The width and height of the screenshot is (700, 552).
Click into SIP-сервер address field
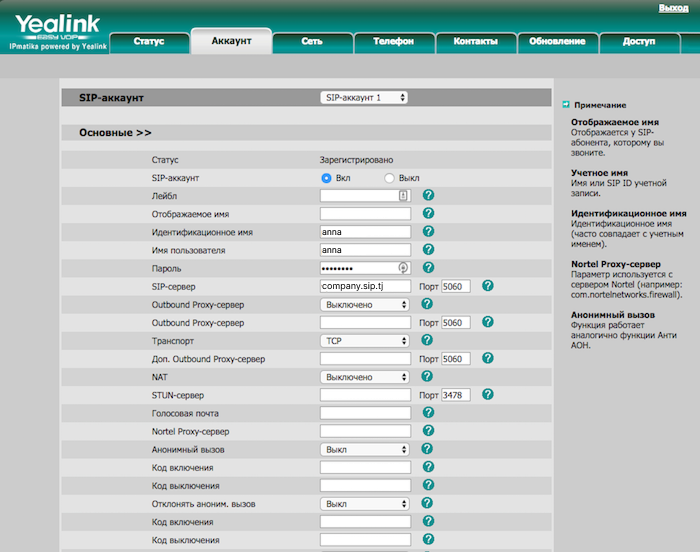(x=365, y=286)
